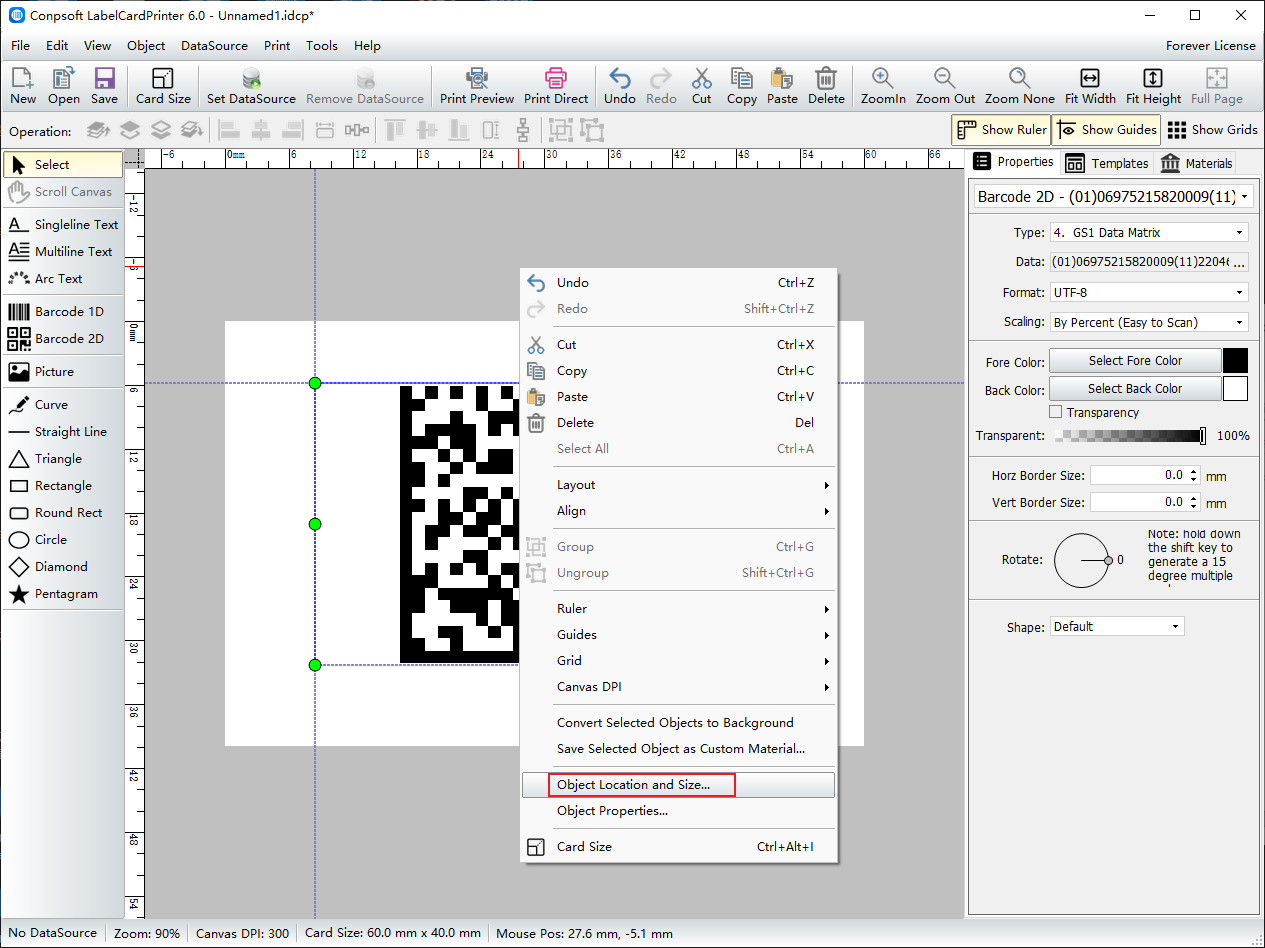
Task: Select the Round Rect tool
Action: click(62, 513)
